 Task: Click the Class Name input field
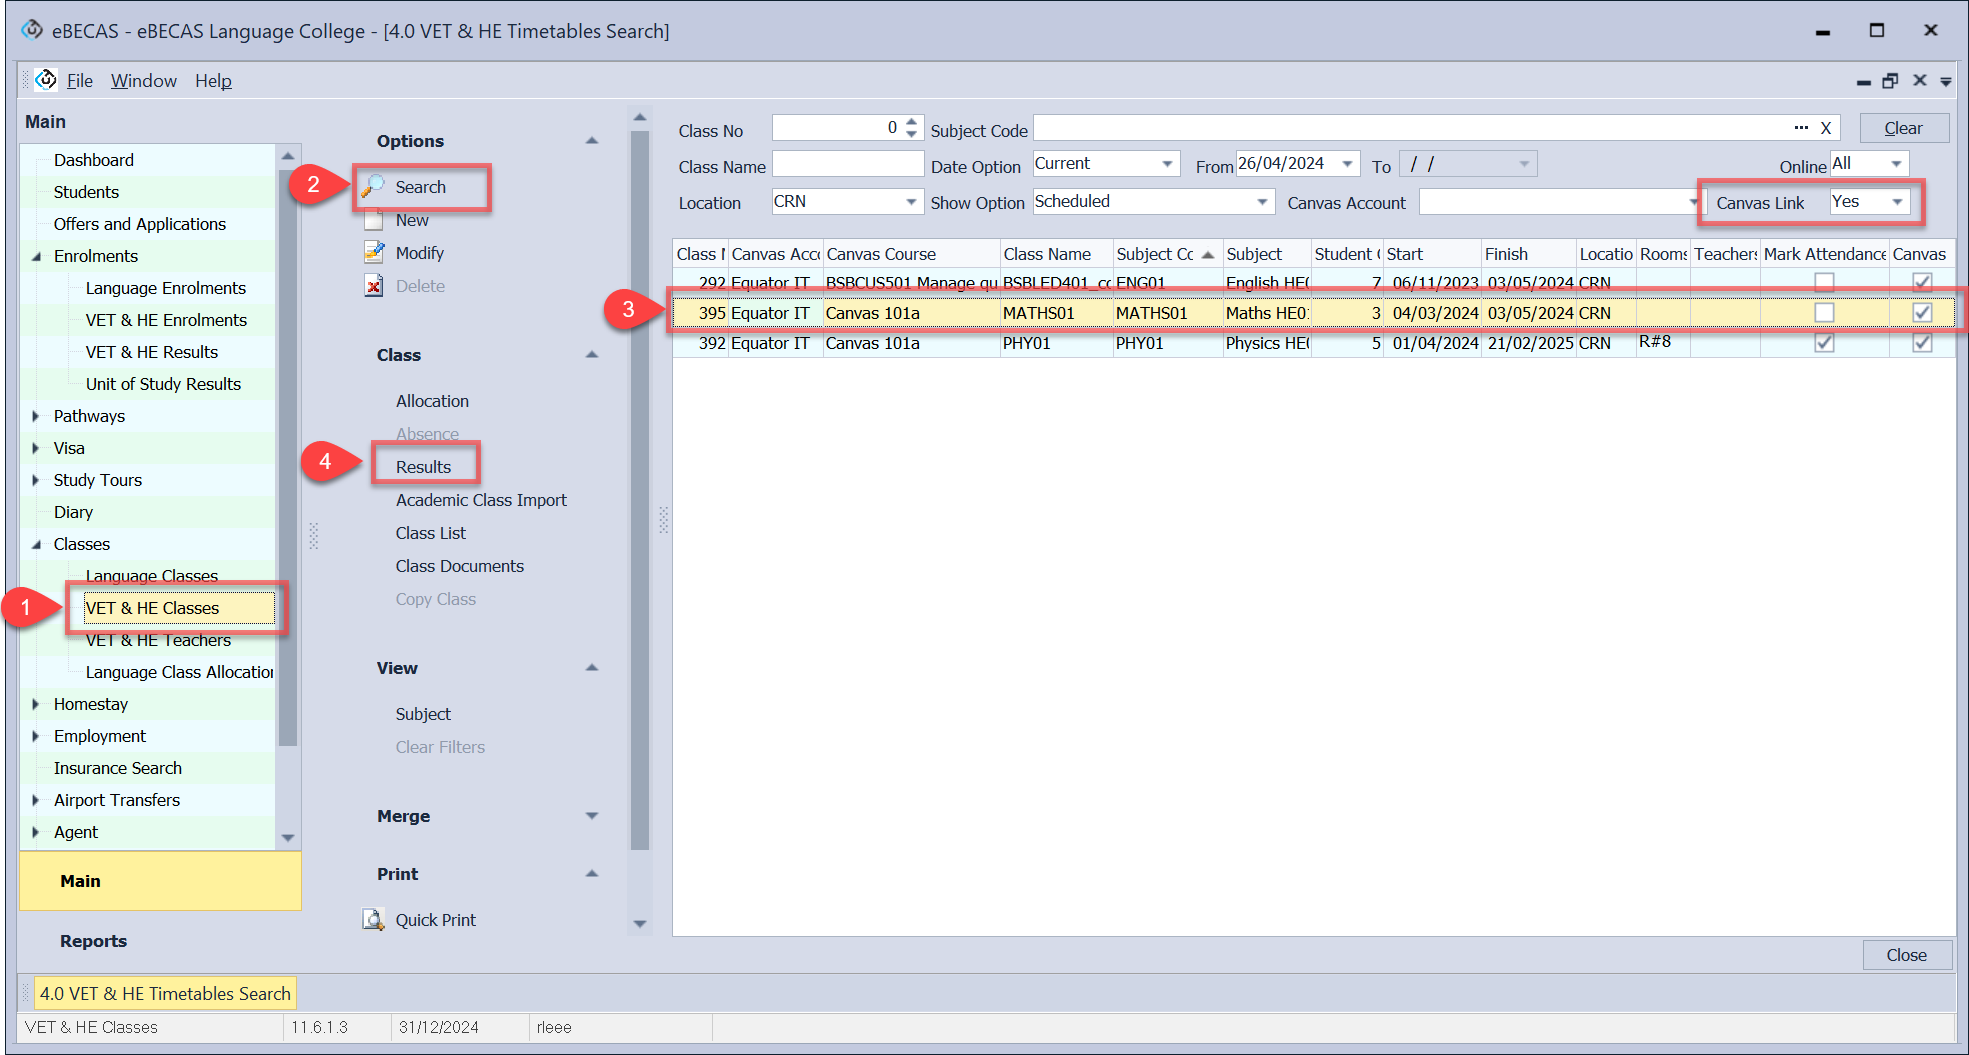(847, 165)
